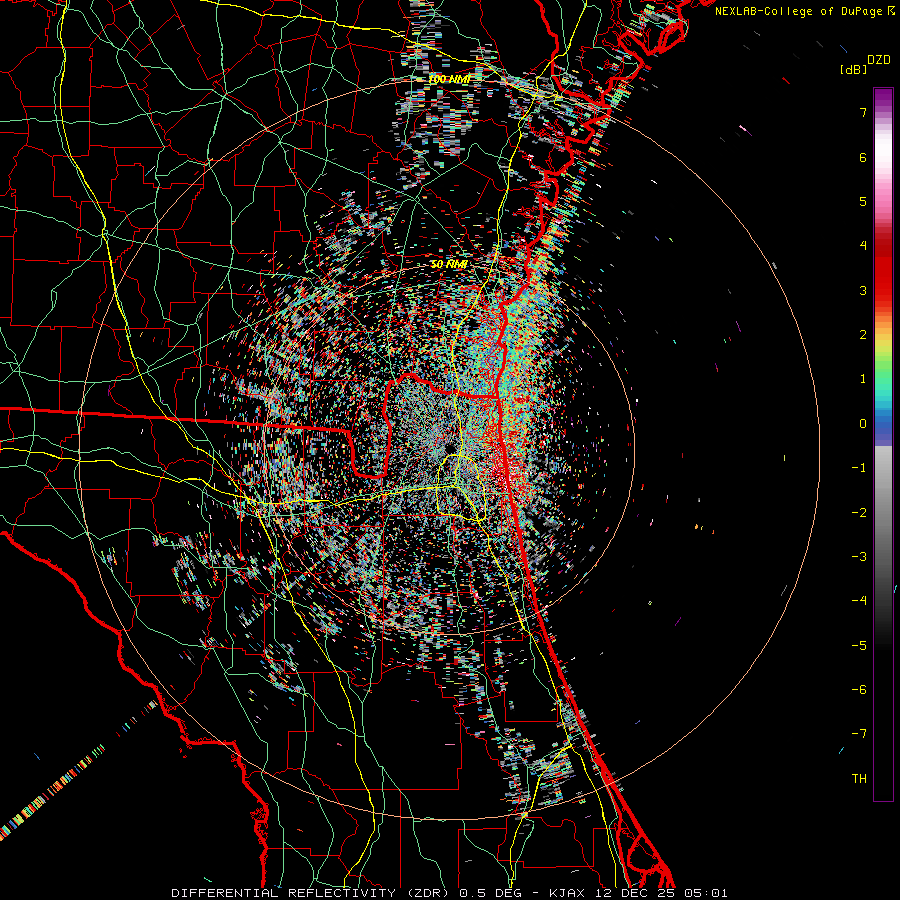Click the -3 value on color scale

point(859,557)
